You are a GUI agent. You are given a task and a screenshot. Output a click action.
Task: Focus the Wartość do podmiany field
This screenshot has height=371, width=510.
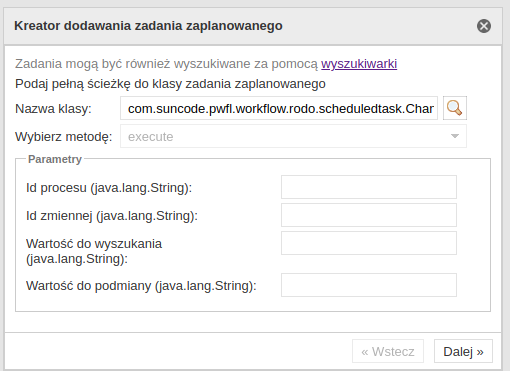(369, 285)
